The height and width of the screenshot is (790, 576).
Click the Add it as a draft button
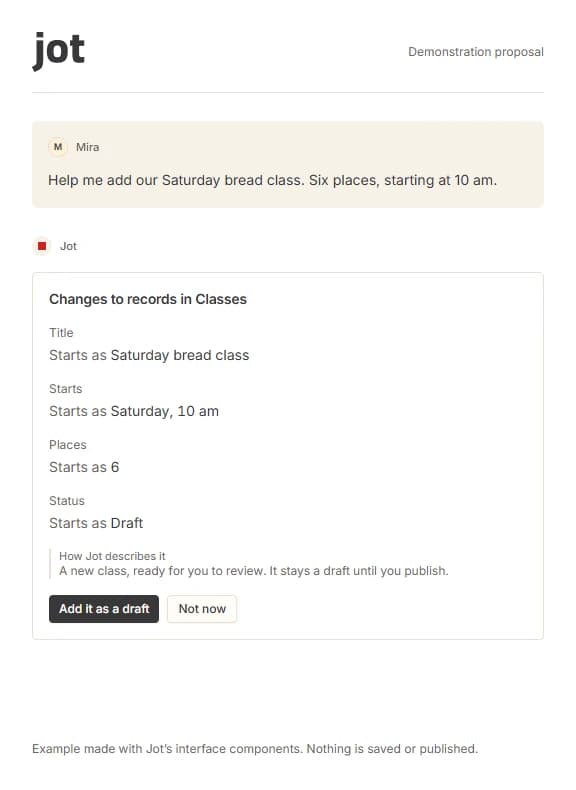click(x=104, y=609)
